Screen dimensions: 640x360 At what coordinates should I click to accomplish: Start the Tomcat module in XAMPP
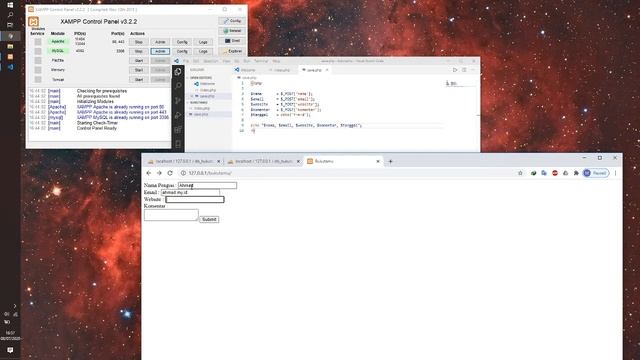[139, 80]
